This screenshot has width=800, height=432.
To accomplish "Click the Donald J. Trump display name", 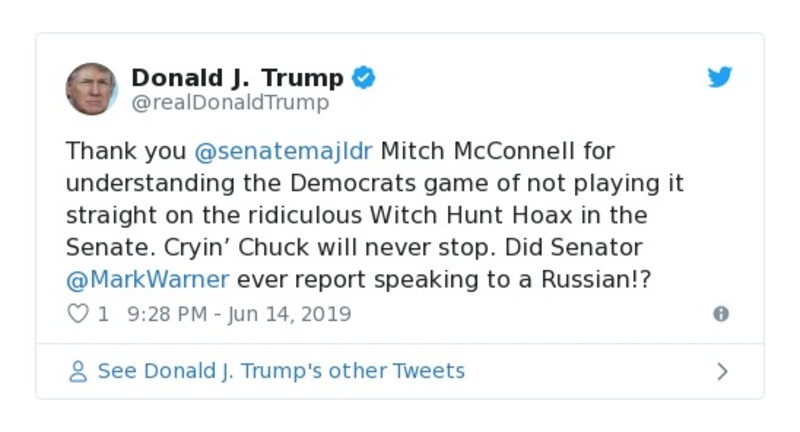I will (x=237, y=78).
